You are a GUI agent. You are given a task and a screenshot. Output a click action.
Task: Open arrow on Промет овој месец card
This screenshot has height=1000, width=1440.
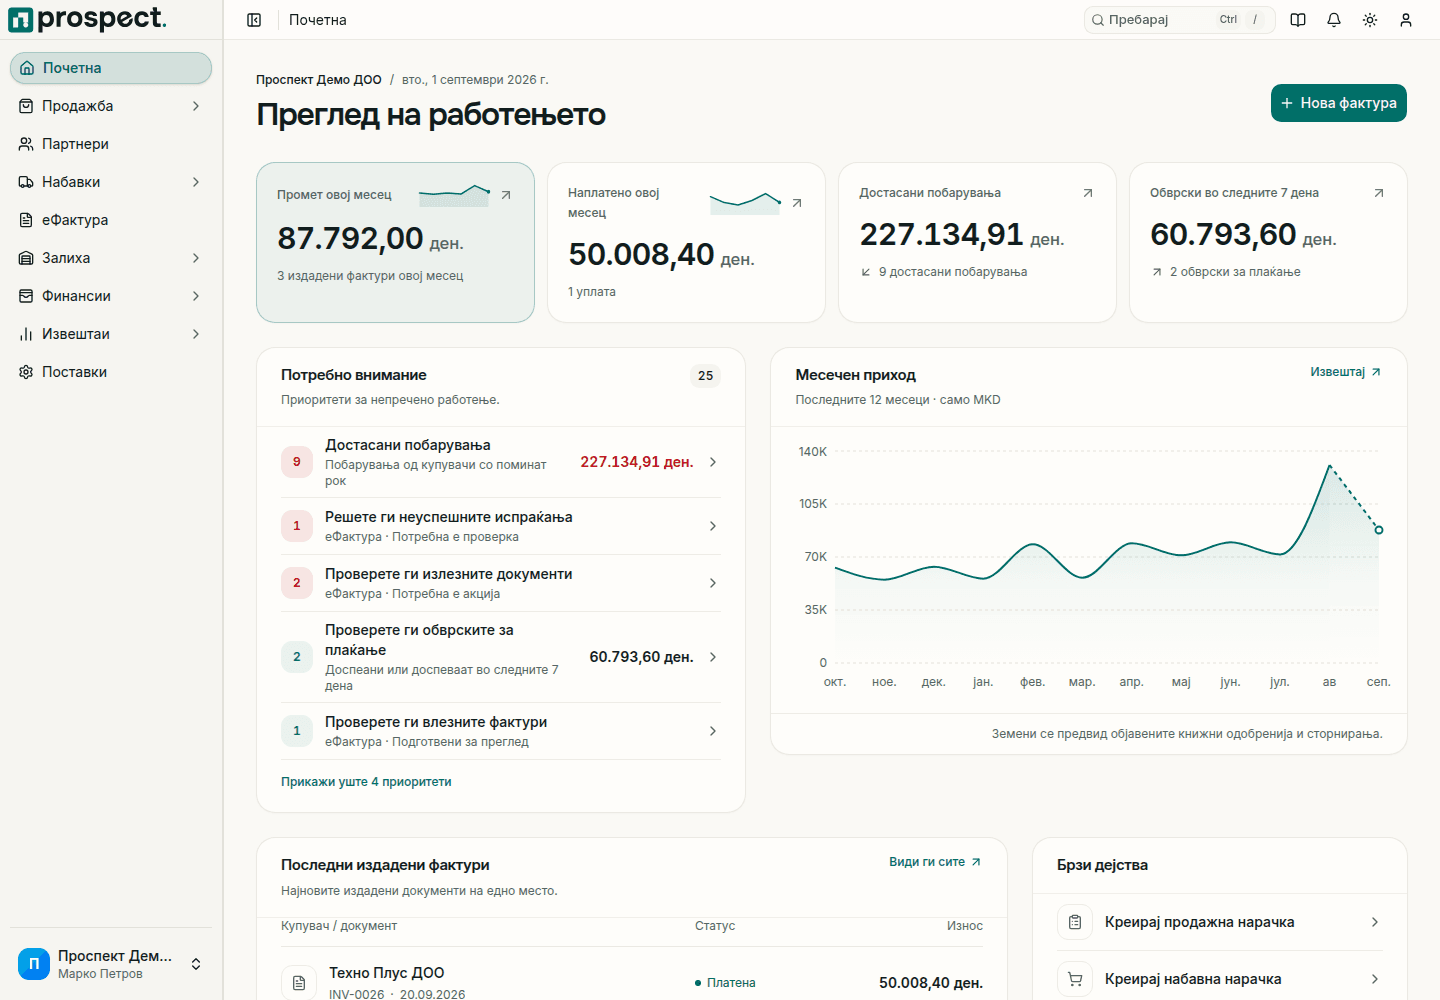(506, 195)
